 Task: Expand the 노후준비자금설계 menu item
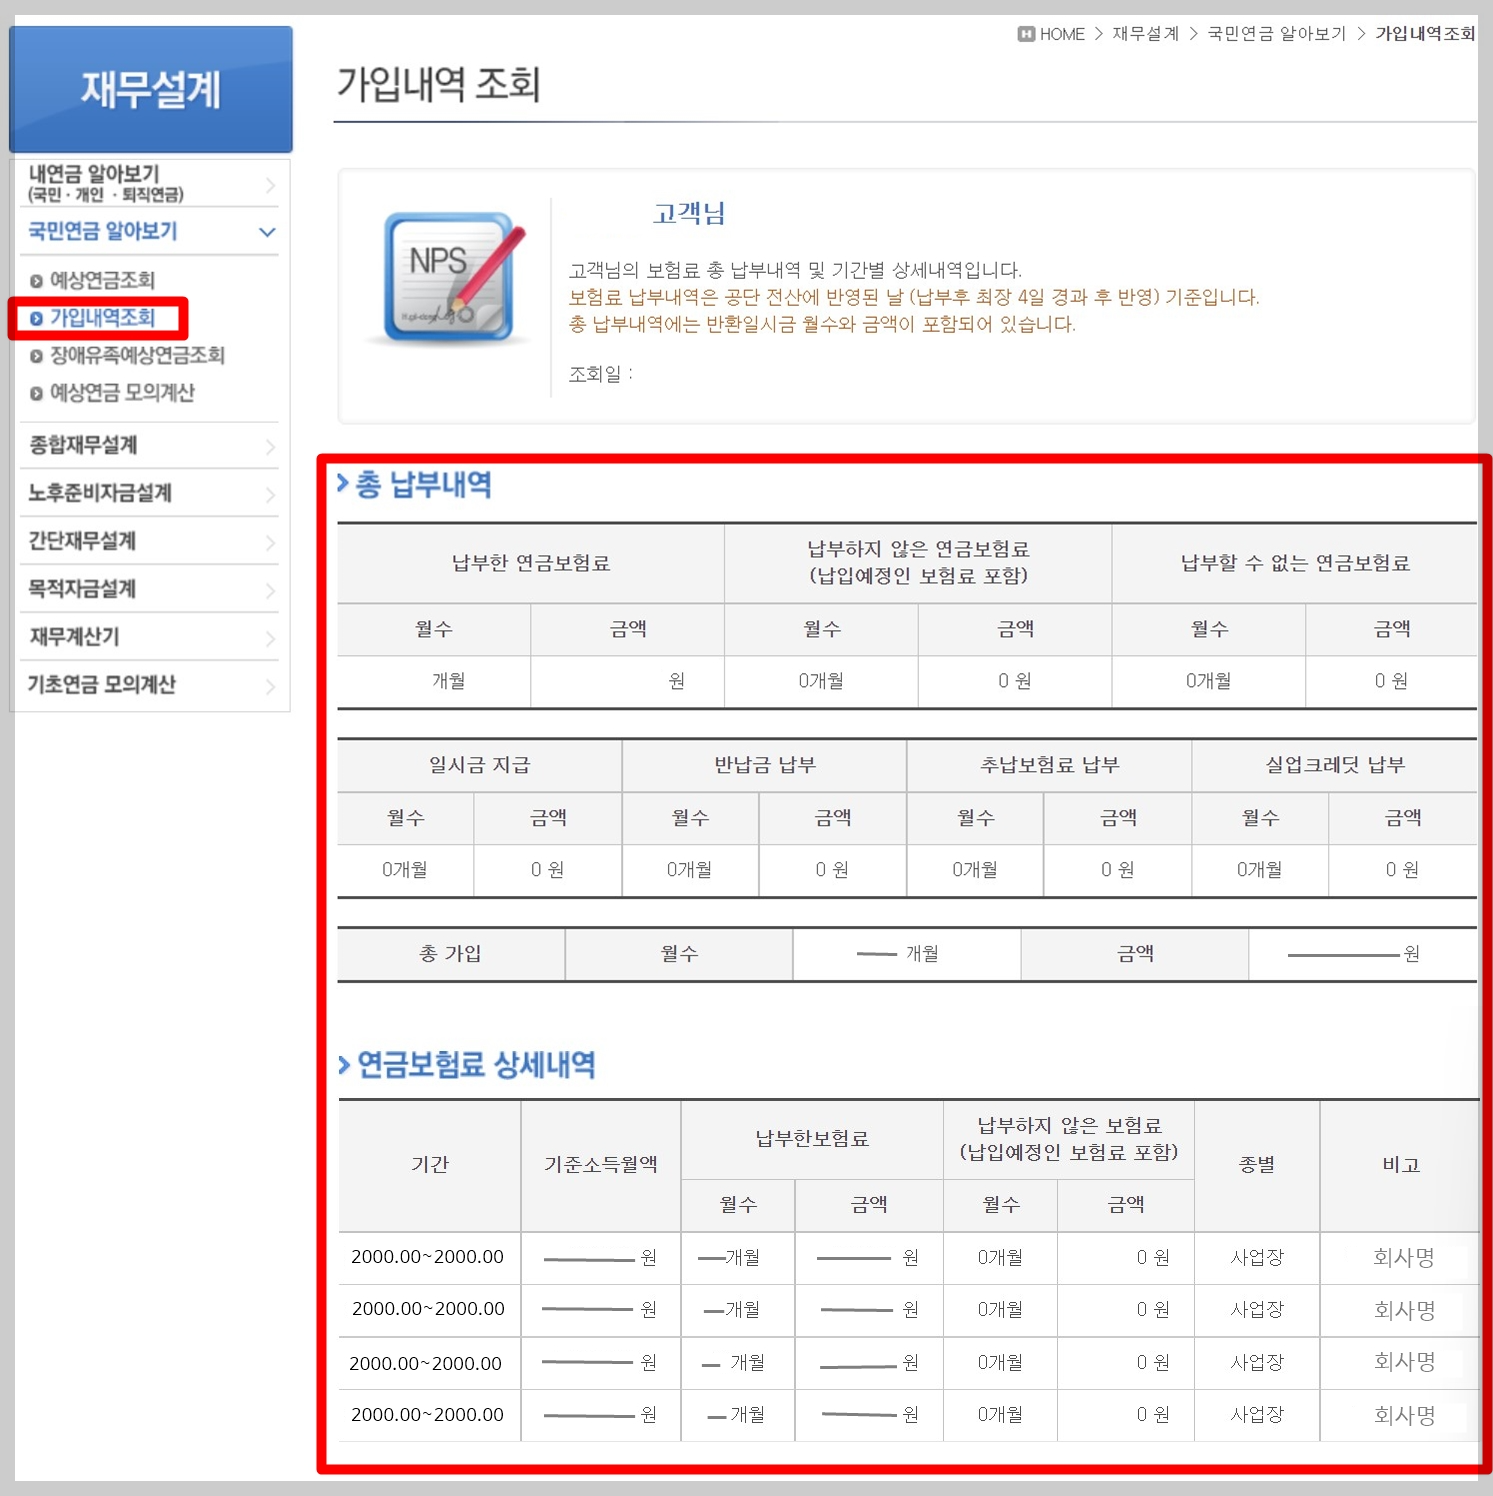[x=99, y=493]
